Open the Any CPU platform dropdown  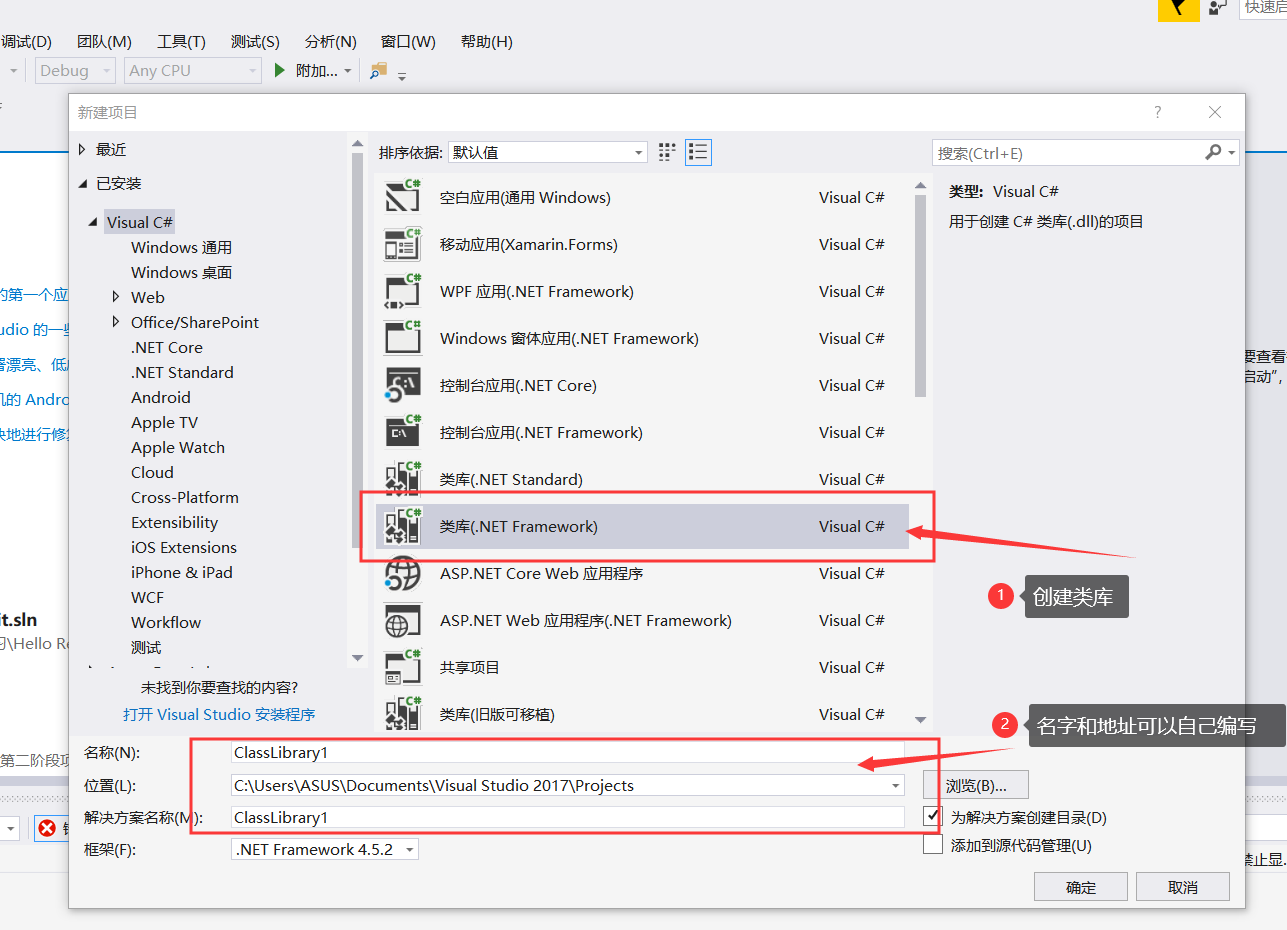tap(194, 70)
